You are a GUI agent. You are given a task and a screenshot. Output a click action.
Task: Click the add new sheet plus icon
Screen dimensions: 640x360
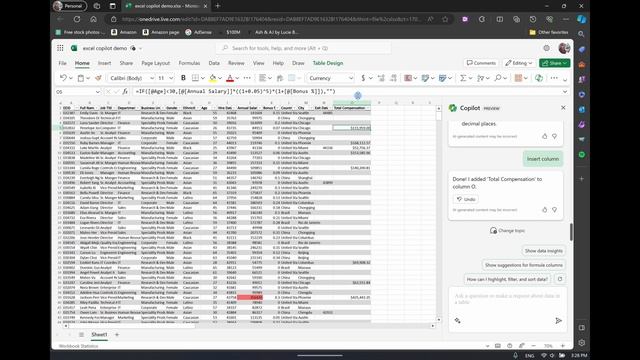click(117, 335)
